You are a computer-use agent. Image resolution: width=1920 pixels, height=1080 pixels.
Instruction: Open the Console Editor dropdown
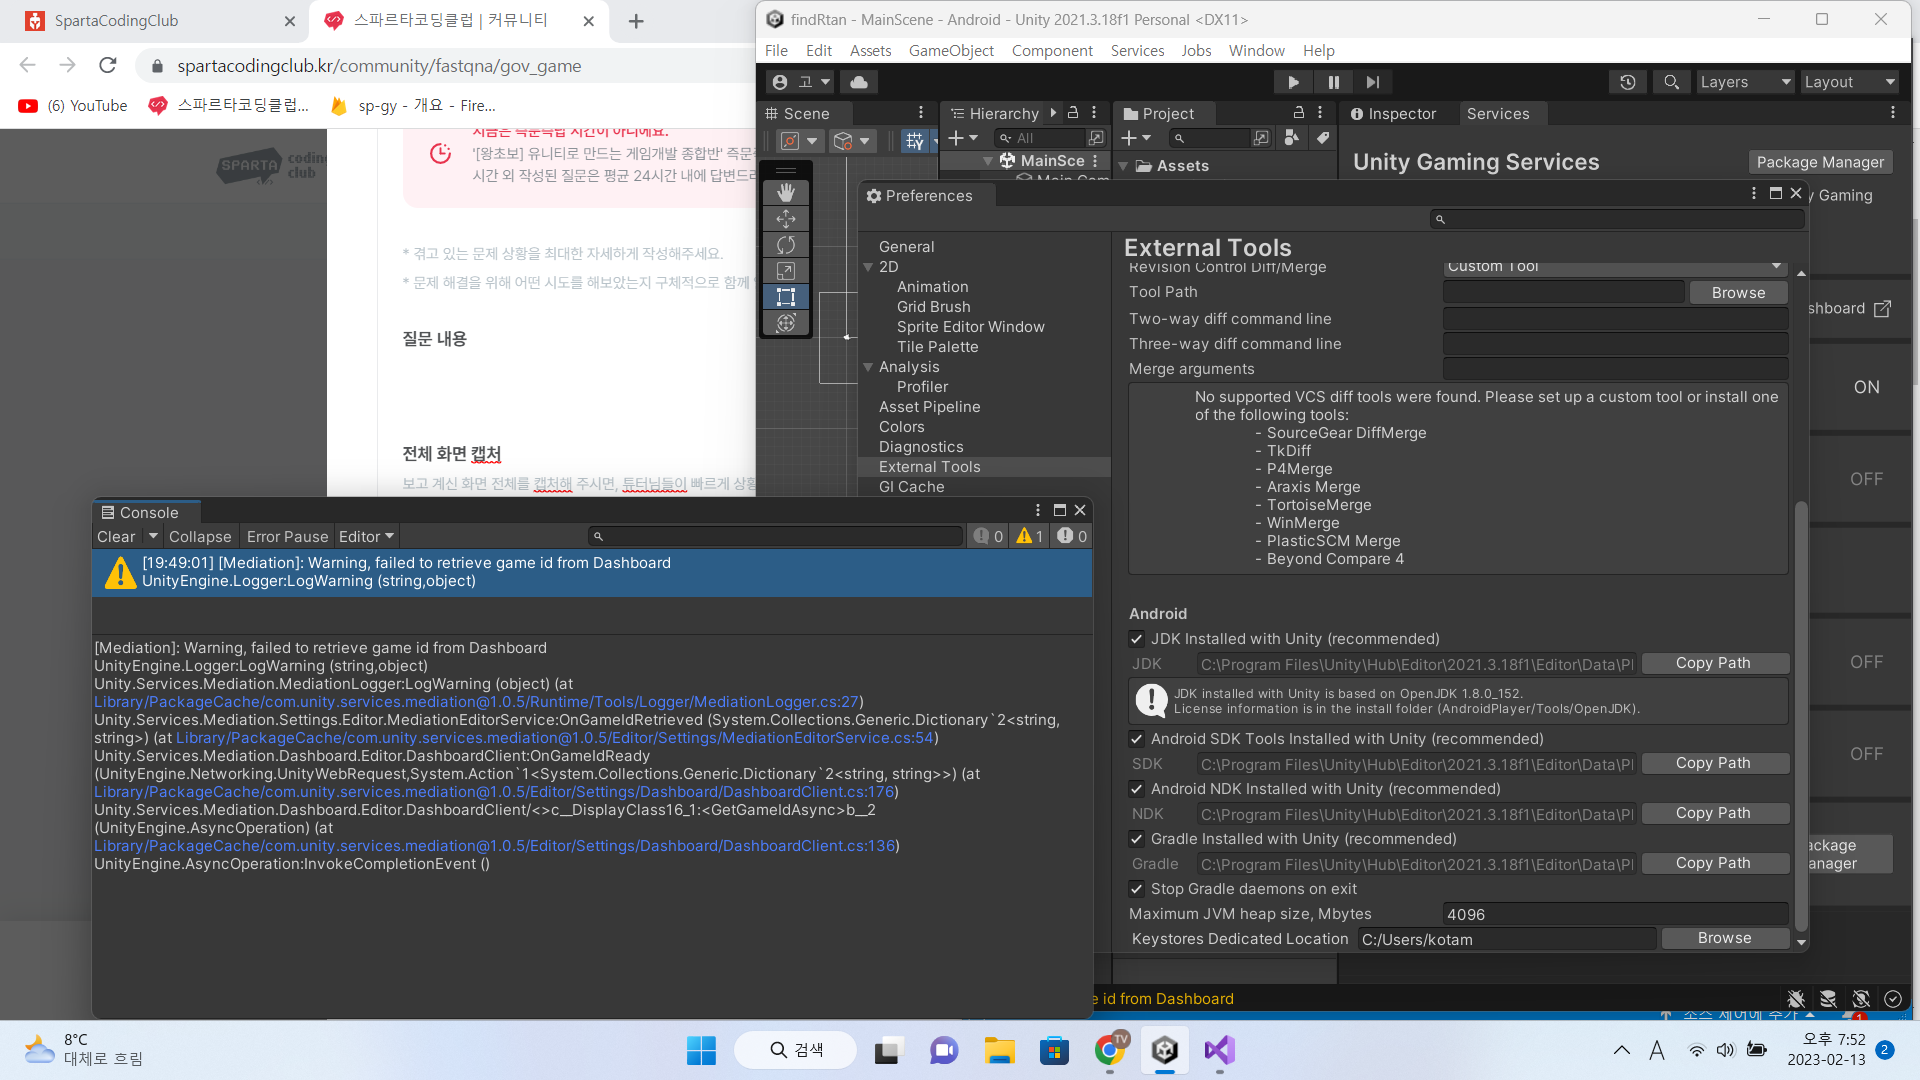coord(367,537)
